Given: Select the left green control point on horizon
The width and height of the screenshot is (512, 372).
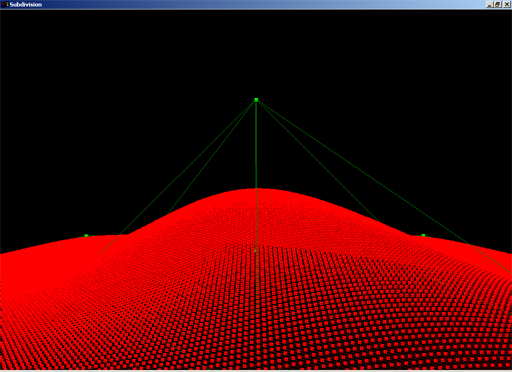Looking at the screenshot, I should pos(86,236).
